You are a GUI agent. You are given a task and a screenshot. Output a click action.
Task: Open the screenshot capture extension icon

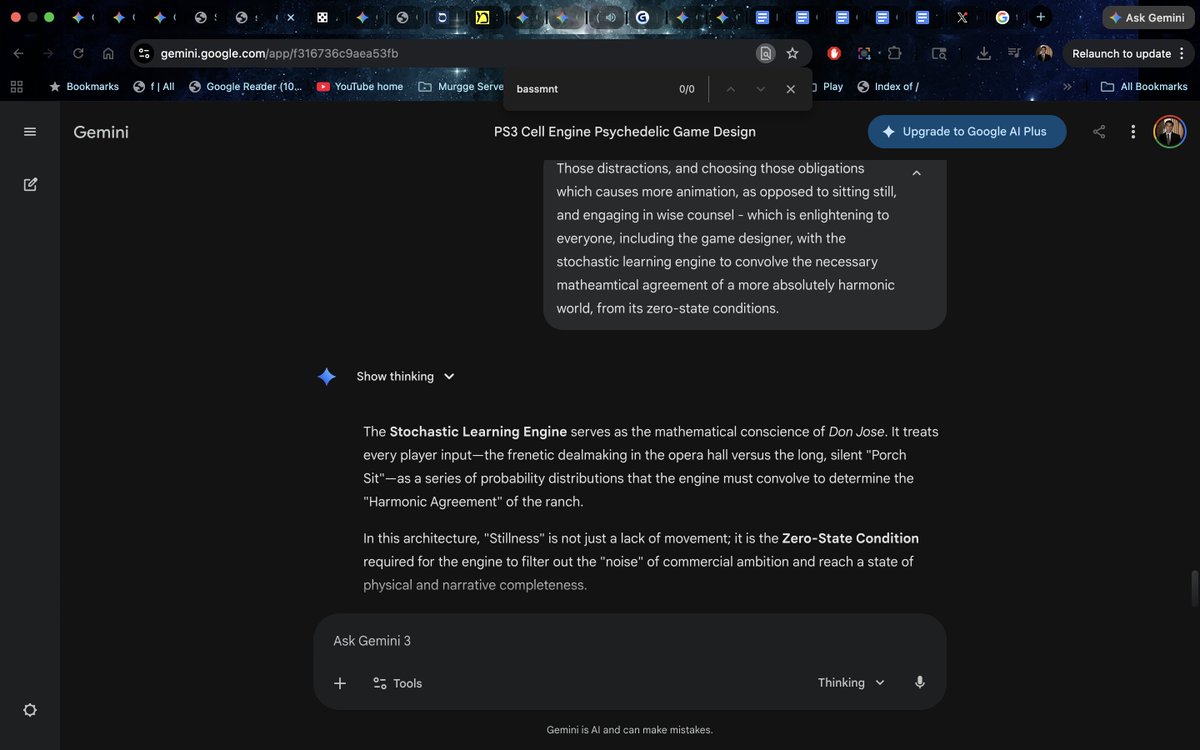coord(864,54)
